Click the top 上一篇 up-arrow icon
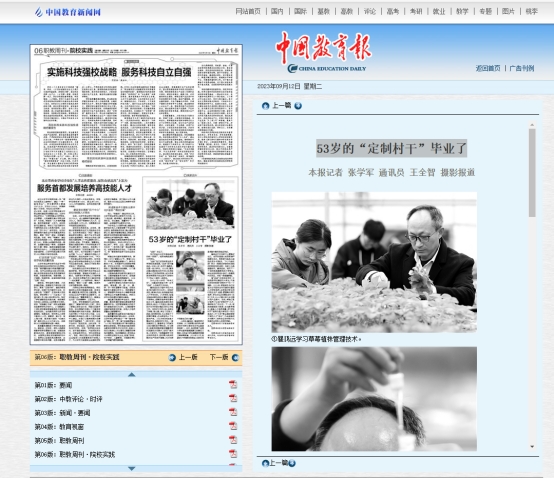 pos(265,106)
